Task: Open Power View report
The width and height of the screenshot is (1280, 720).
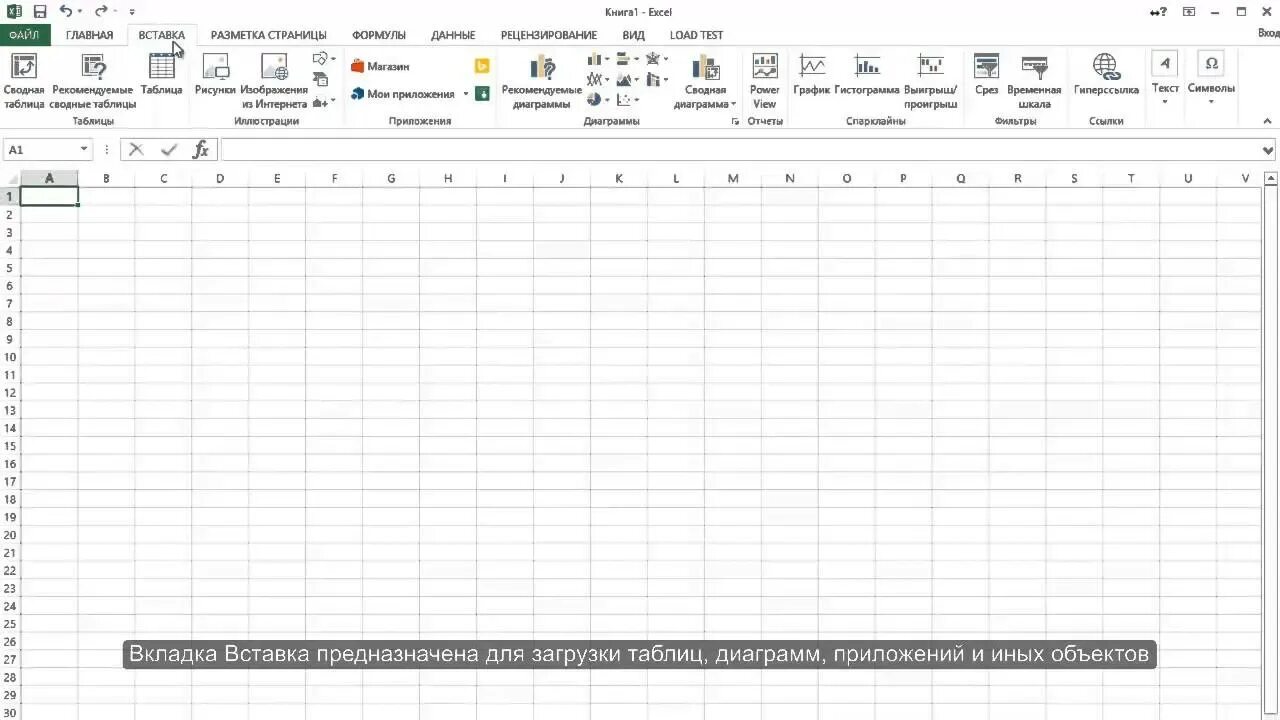Action: pyautogui.click(x=765, y=80)
